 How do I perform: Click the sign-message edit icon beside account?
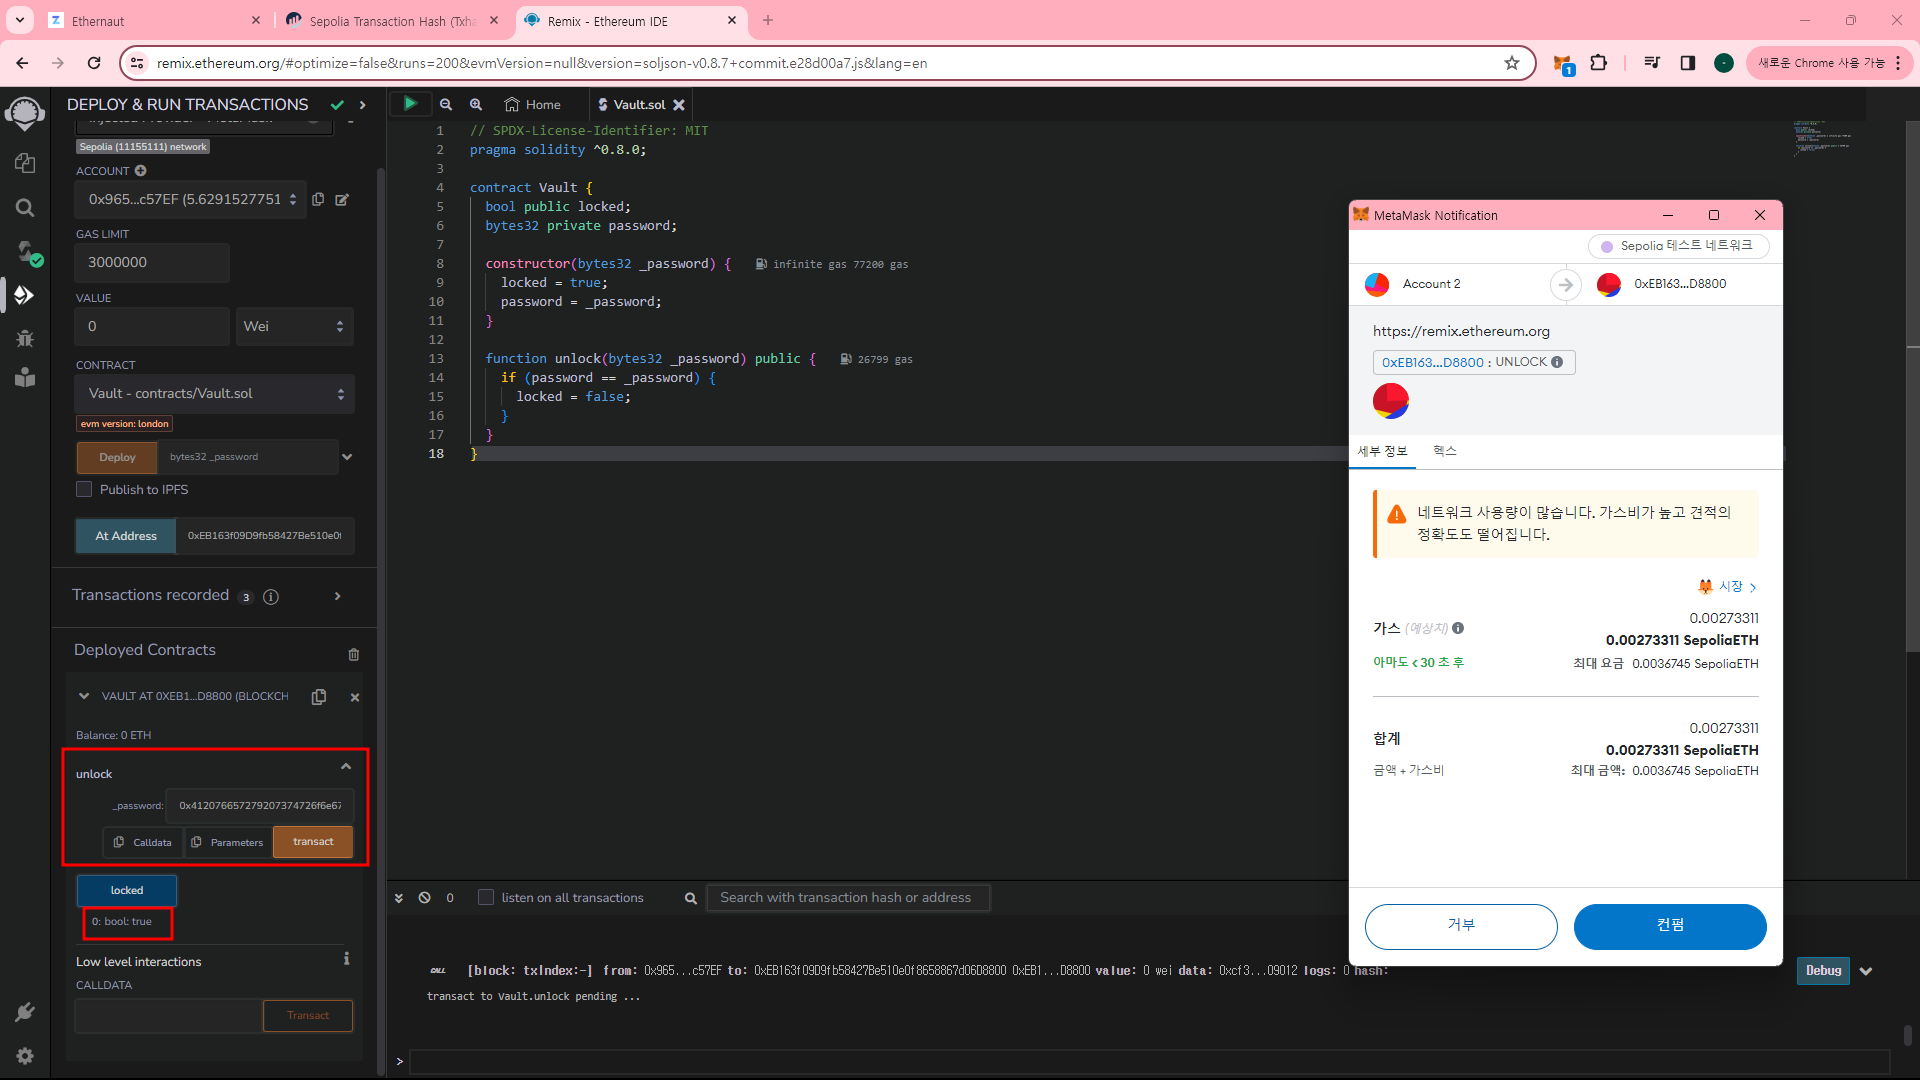pyautogui.click(x=342, y=199)
